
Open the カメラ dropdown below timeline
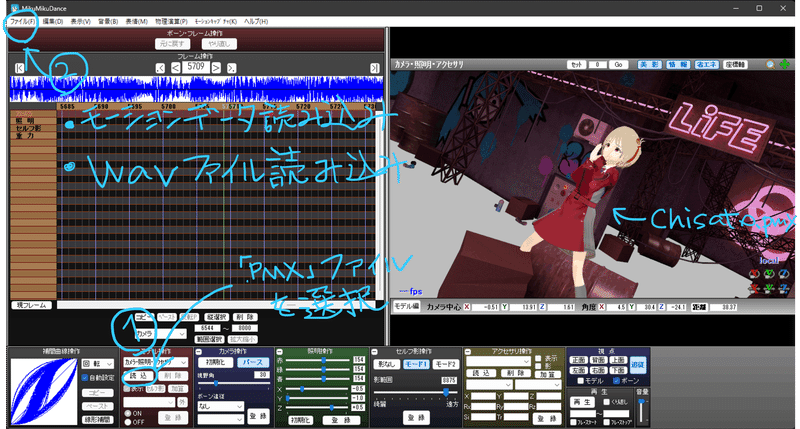160,334
